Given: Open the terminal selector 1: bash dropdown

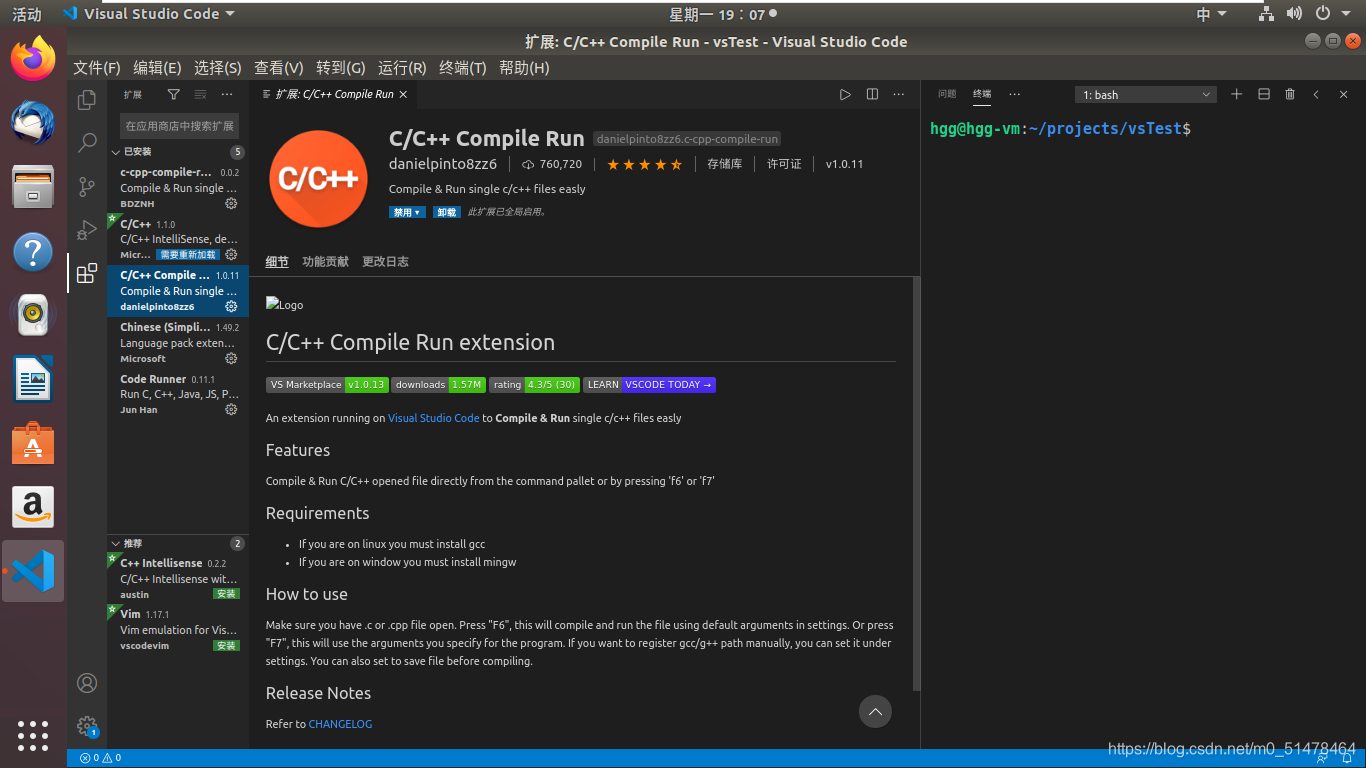Looking at the screenshot, I should click(1146, 94).
